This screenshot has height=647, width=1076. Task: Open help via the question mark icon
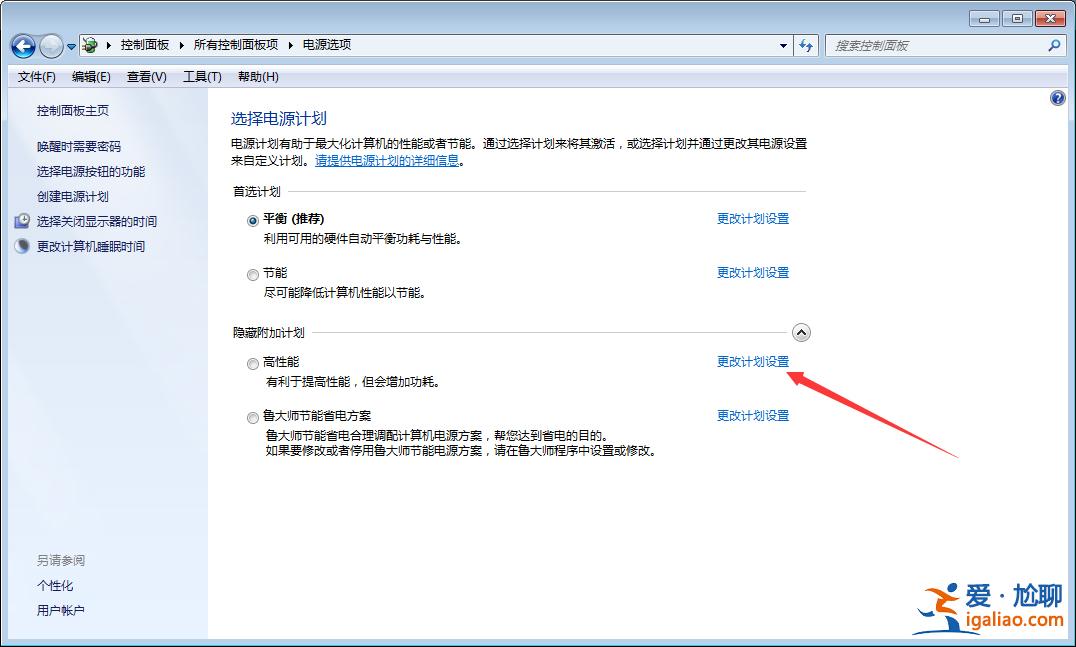click(1057, 97)
